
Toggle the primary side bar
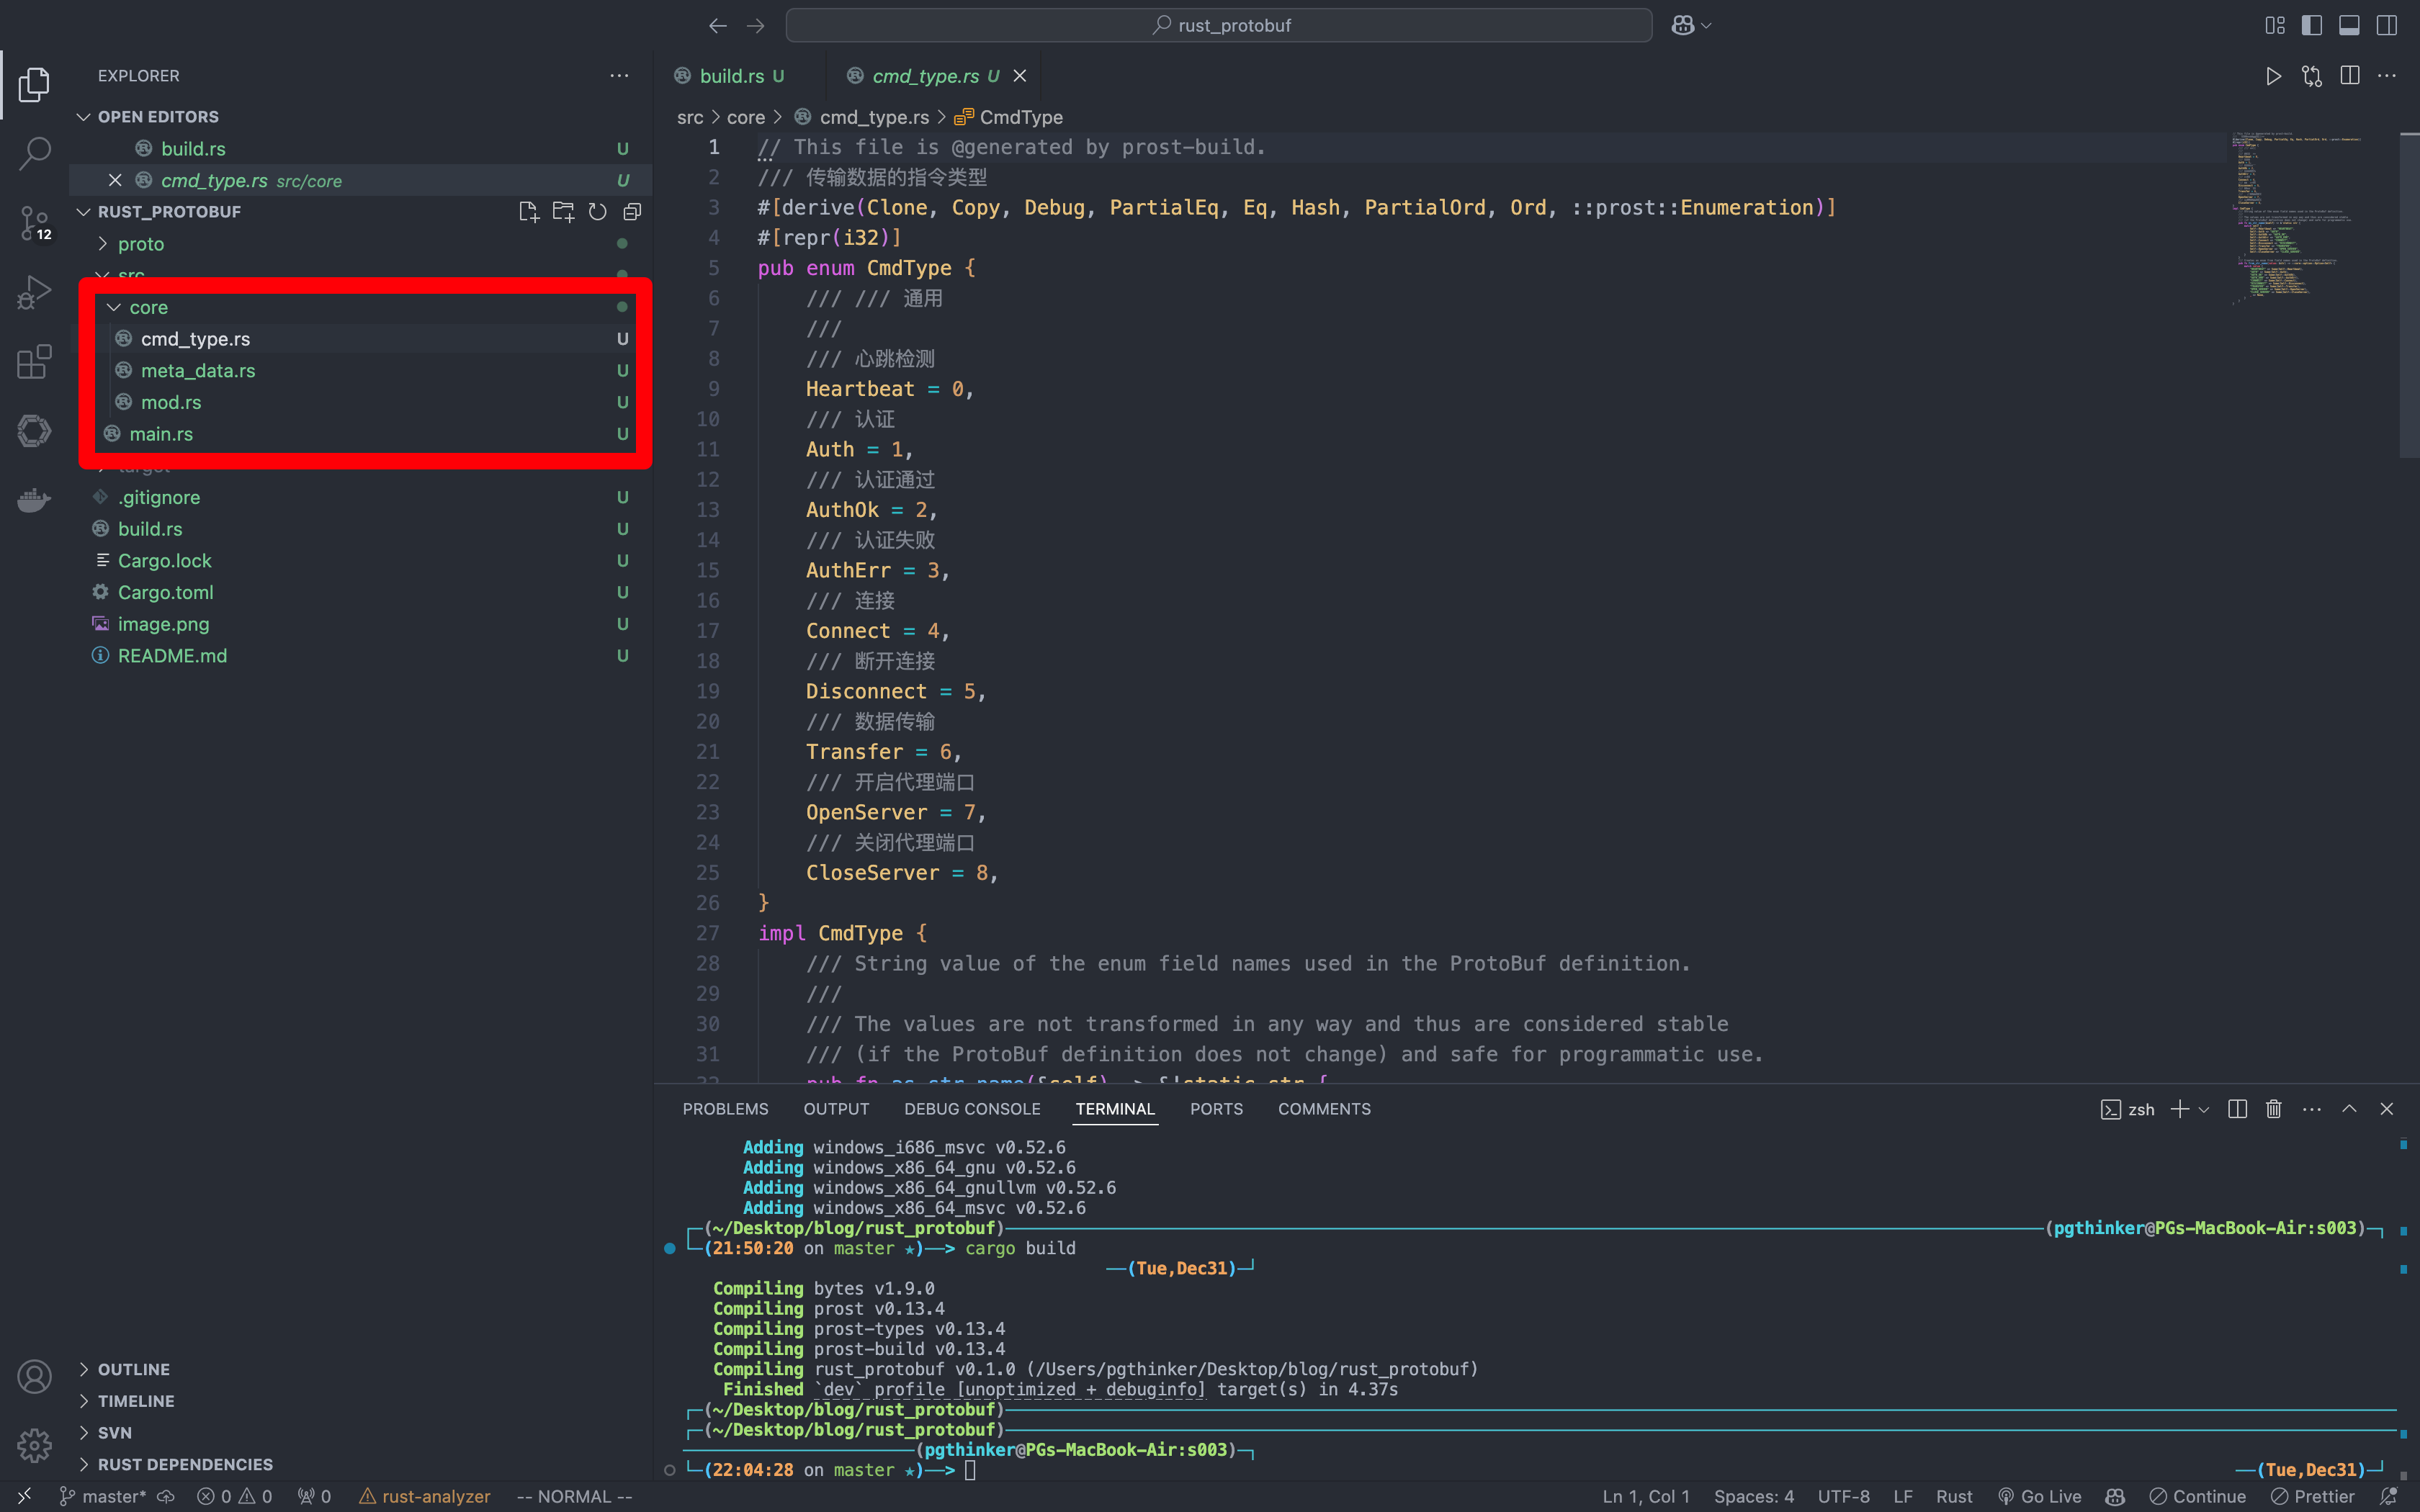[2312, 25]
